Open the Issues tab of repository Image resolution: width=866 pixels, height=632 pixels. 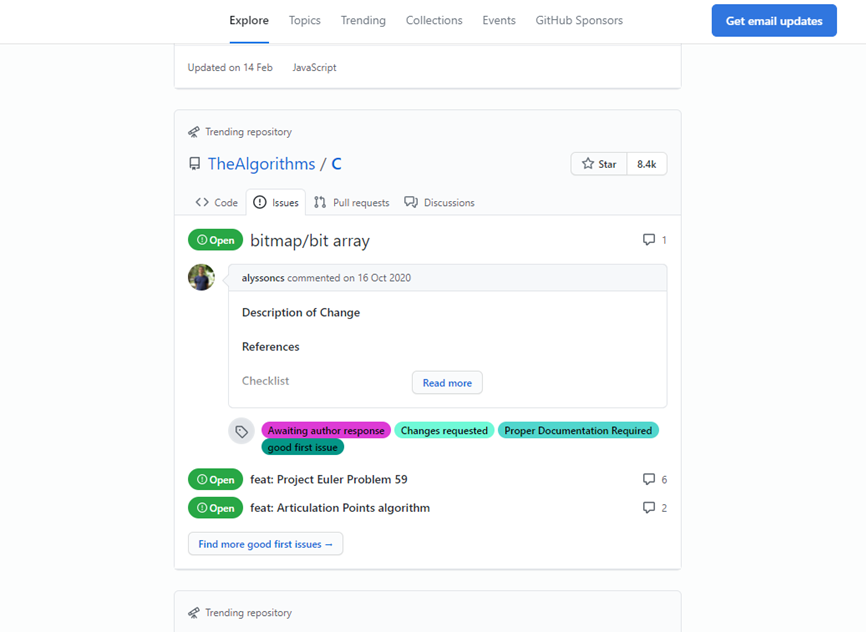[276, 203]
